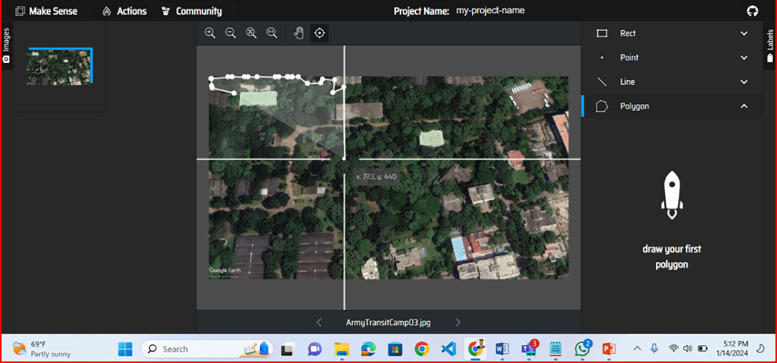Viewport: 777px width, 363px height.
Task: Open the Actions menu
Action: click(124, 11)
